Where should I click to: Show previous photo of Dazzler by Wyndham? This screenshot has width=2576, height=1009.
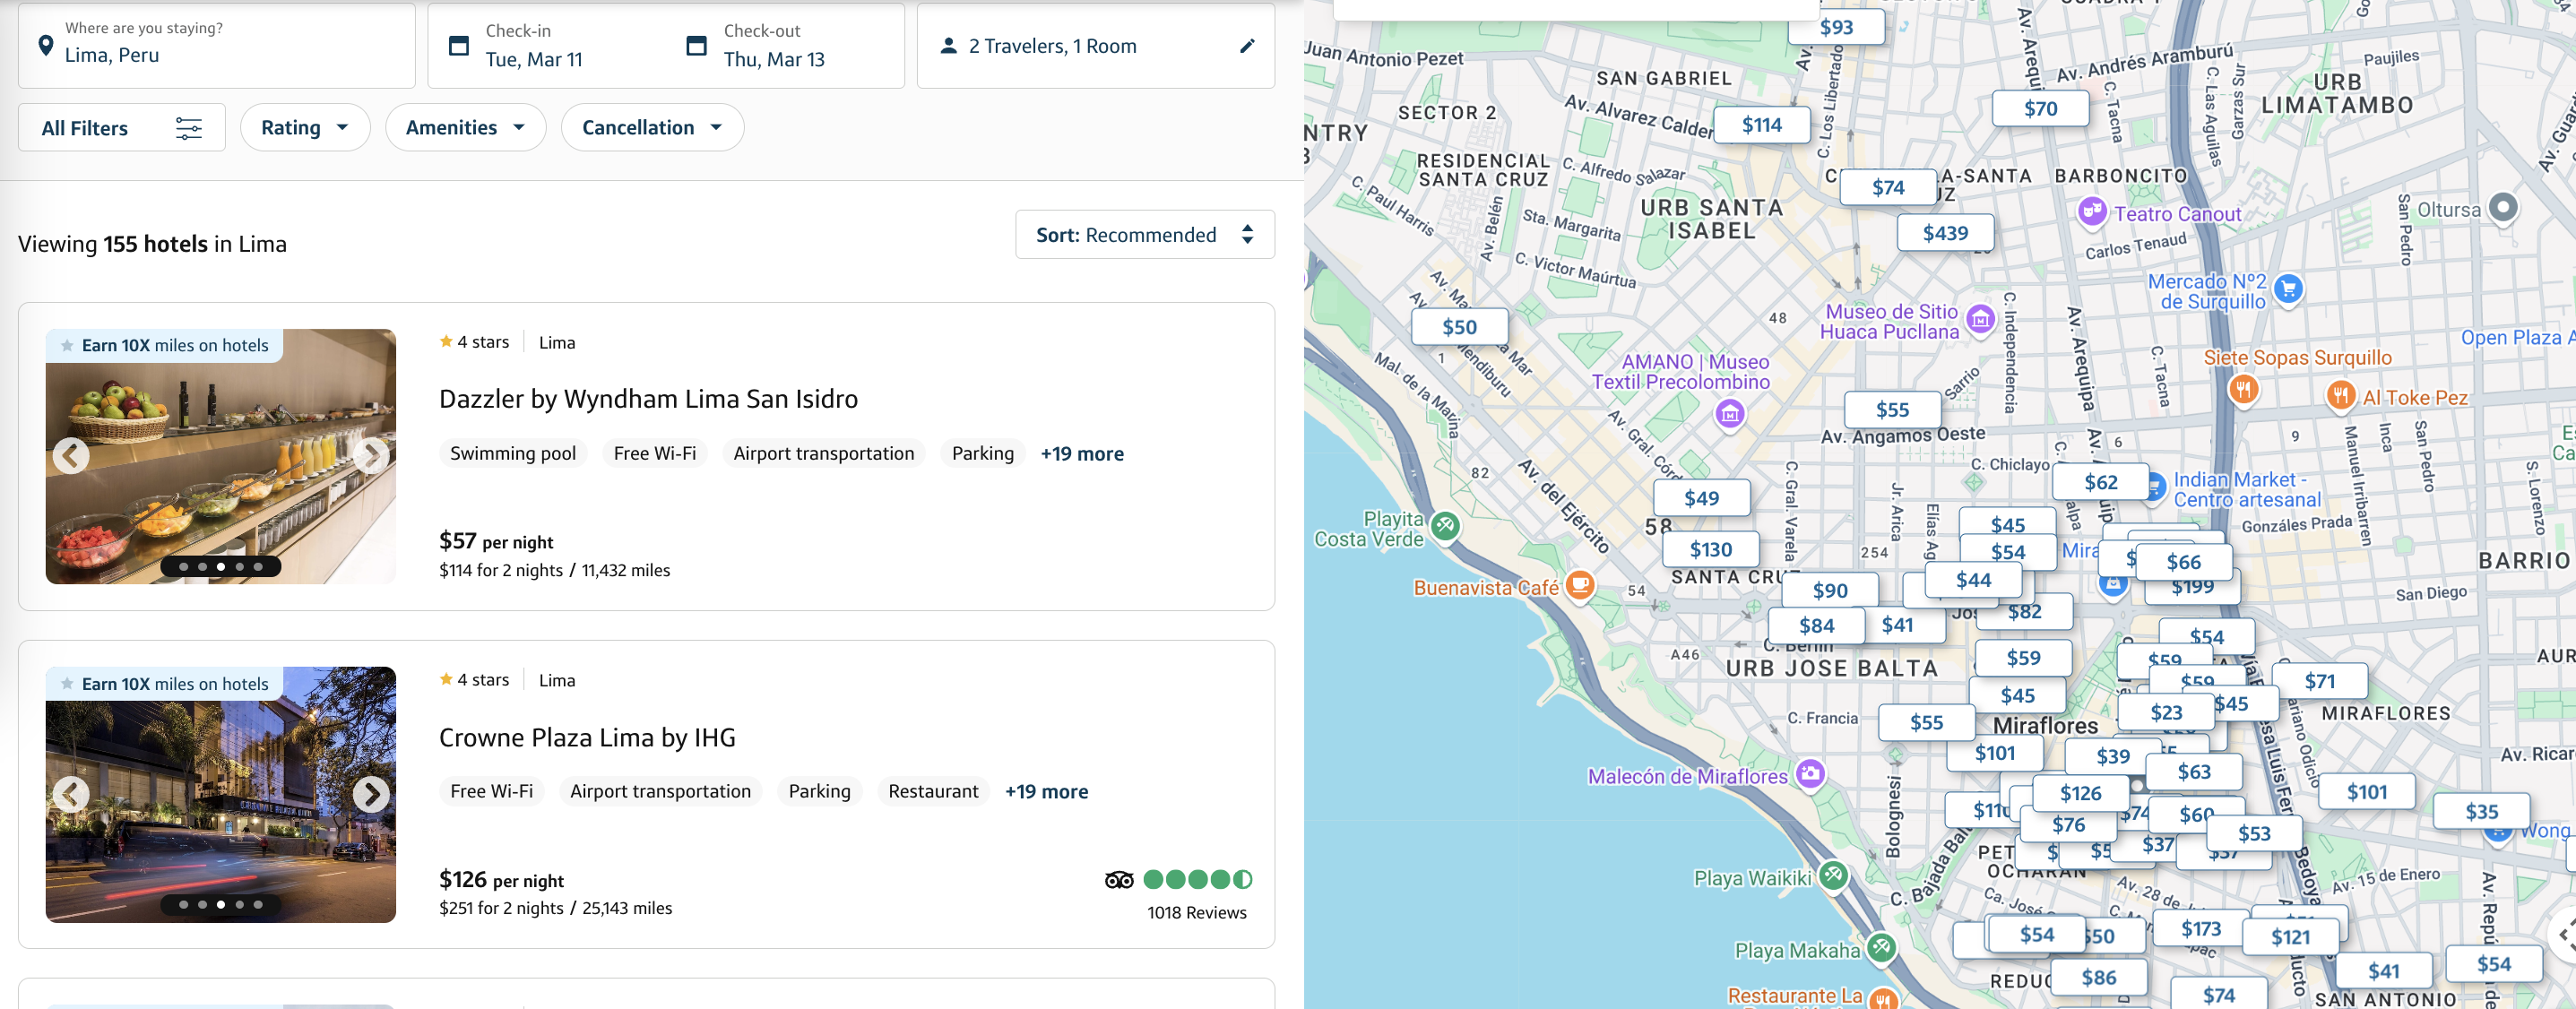point(71,456)
